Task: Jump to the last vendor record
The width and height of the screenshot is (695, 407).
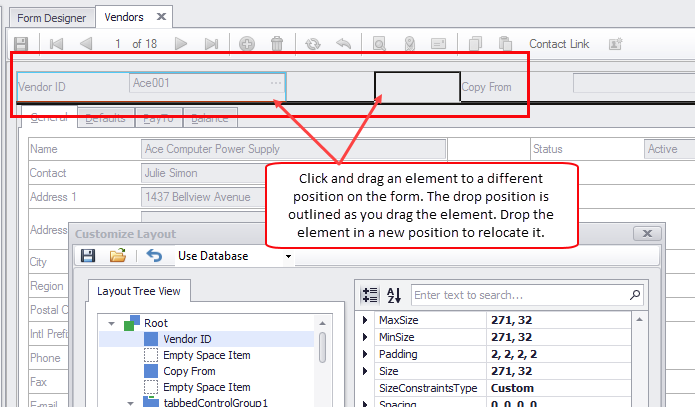Action: (211, 44)
